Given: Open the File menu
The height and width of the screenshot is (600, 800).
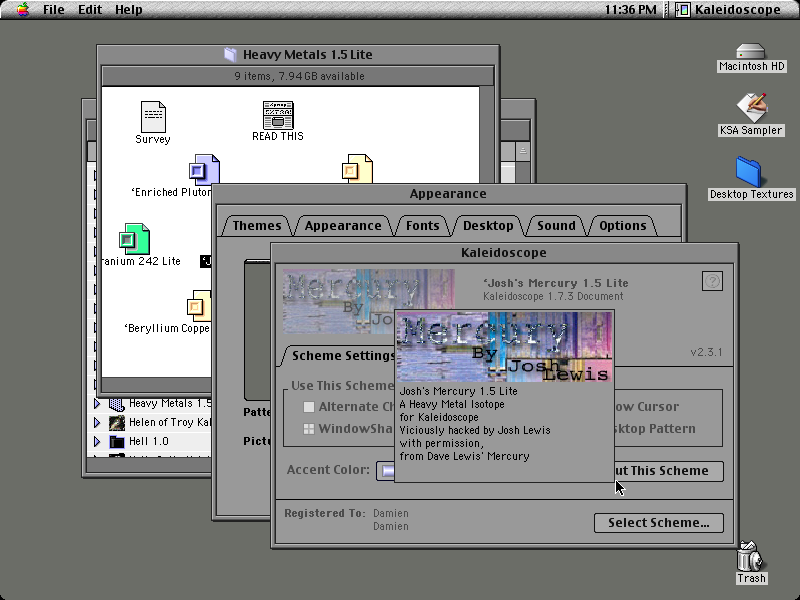Looking at the screenshot, I should 54,9.
